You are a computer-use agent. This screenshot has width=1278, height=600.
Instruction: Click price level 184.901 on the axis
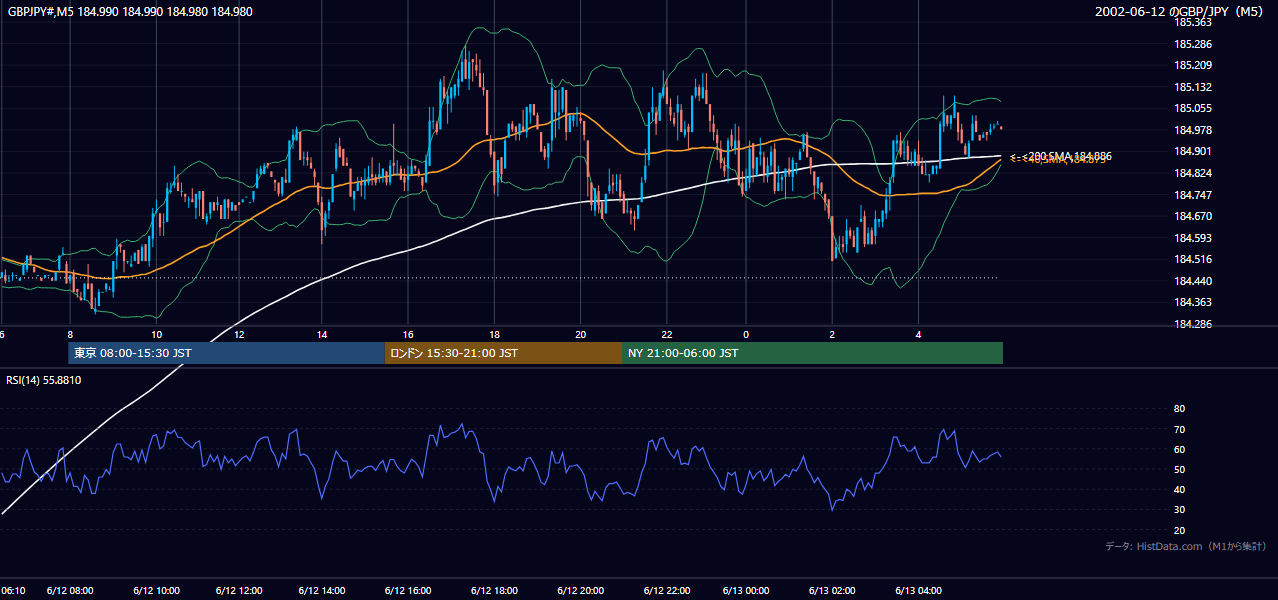[x=1193, y=151]
